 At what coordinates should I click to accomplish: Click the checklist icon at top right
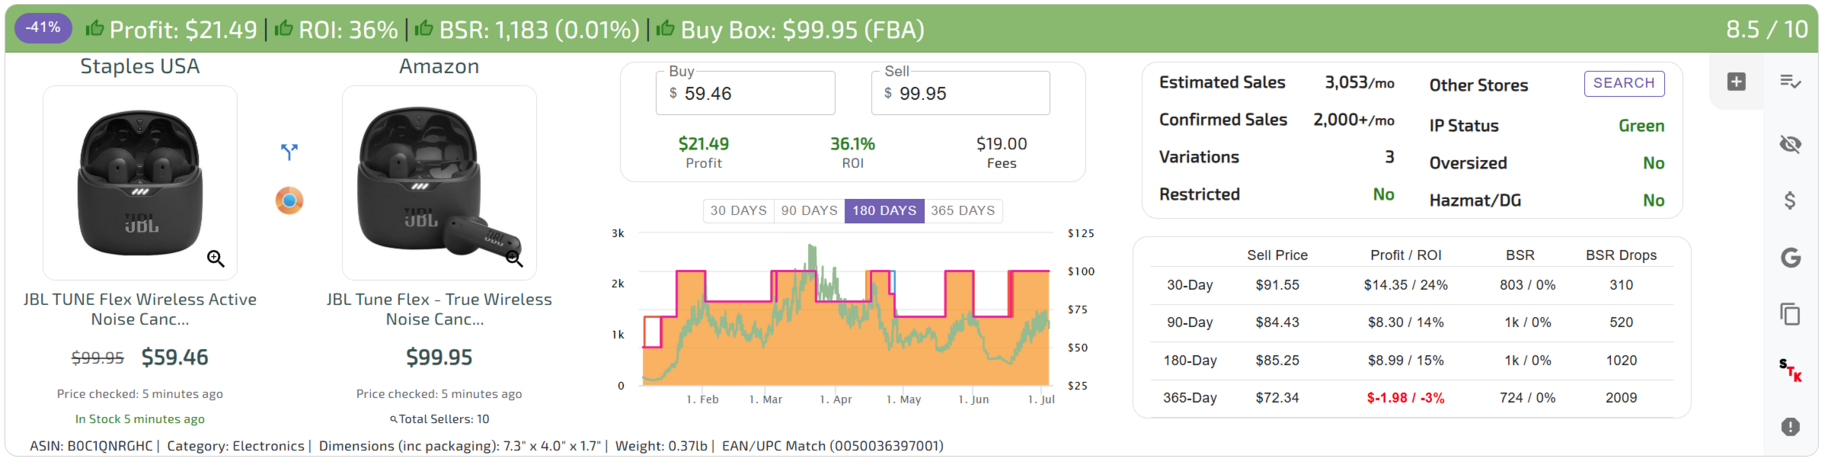coord(1790,82)
